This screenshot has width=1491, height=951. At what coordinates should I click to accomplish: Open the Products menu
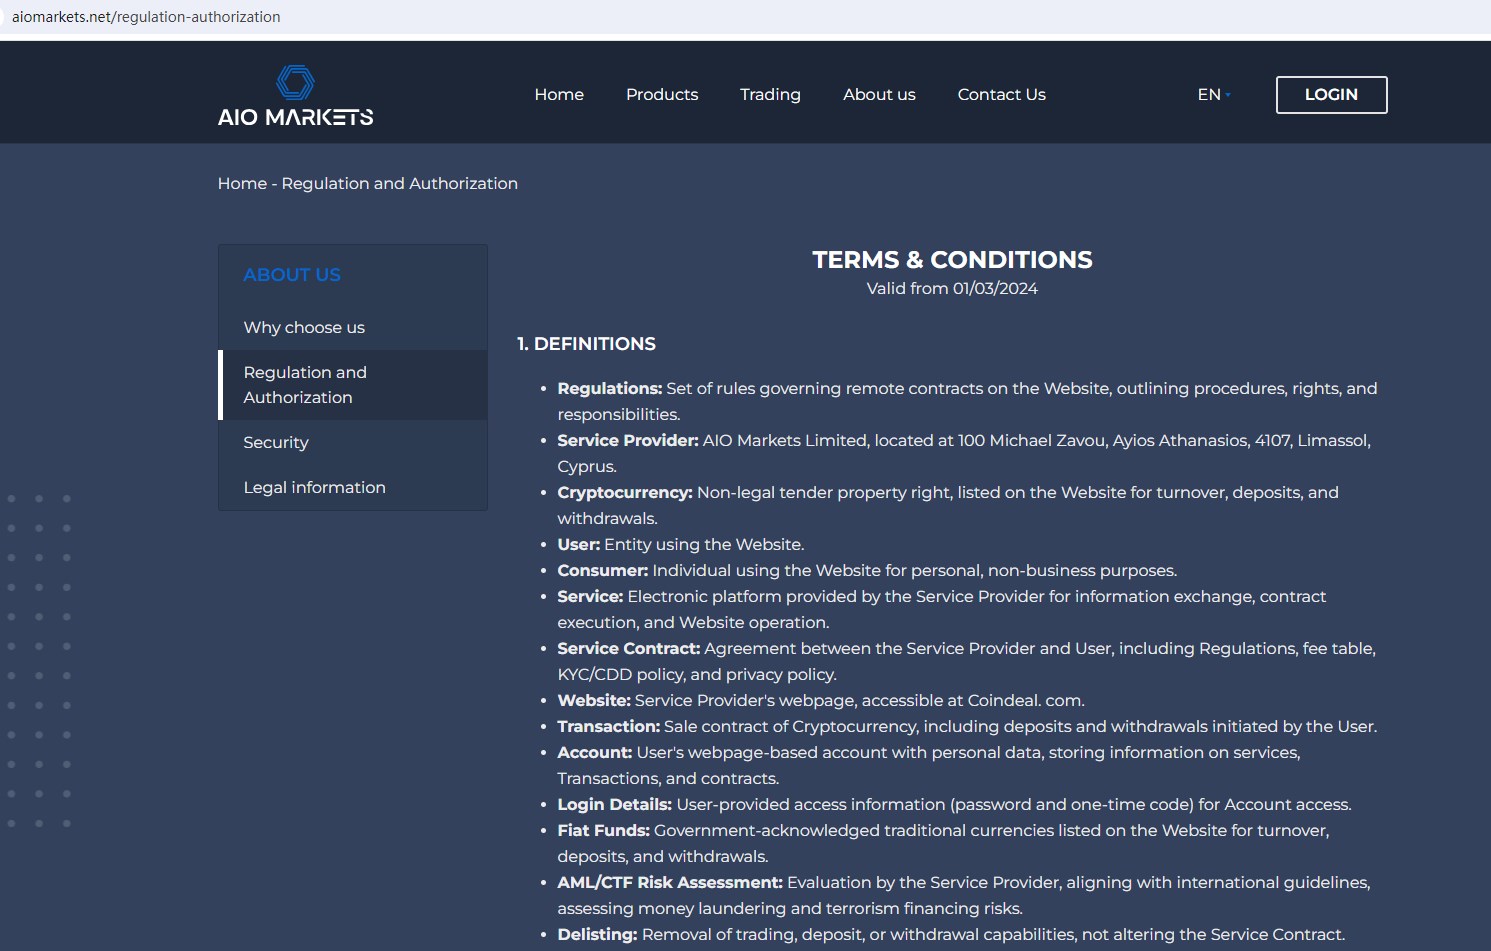662,94
